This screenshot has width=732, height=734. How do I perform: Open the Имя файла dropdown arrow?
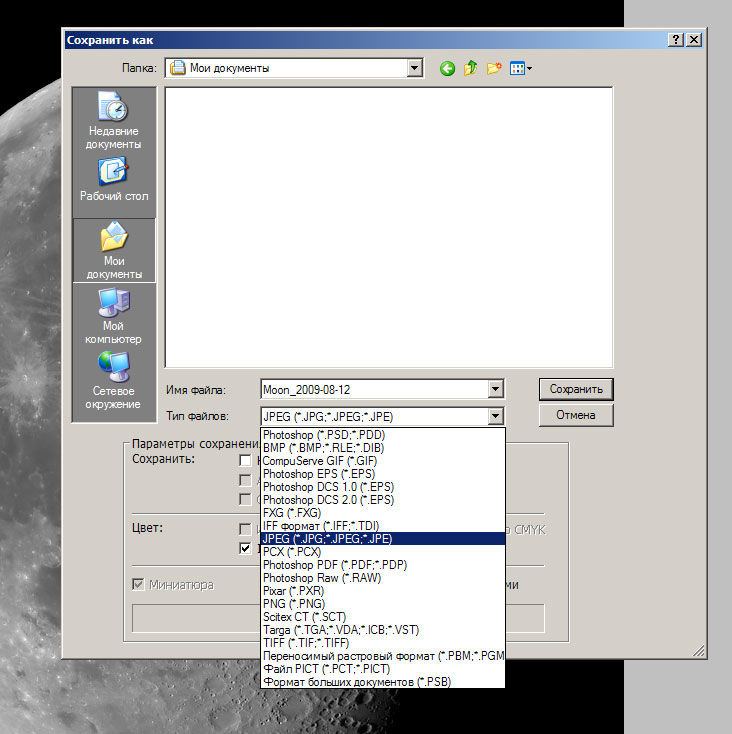[494, 389]
